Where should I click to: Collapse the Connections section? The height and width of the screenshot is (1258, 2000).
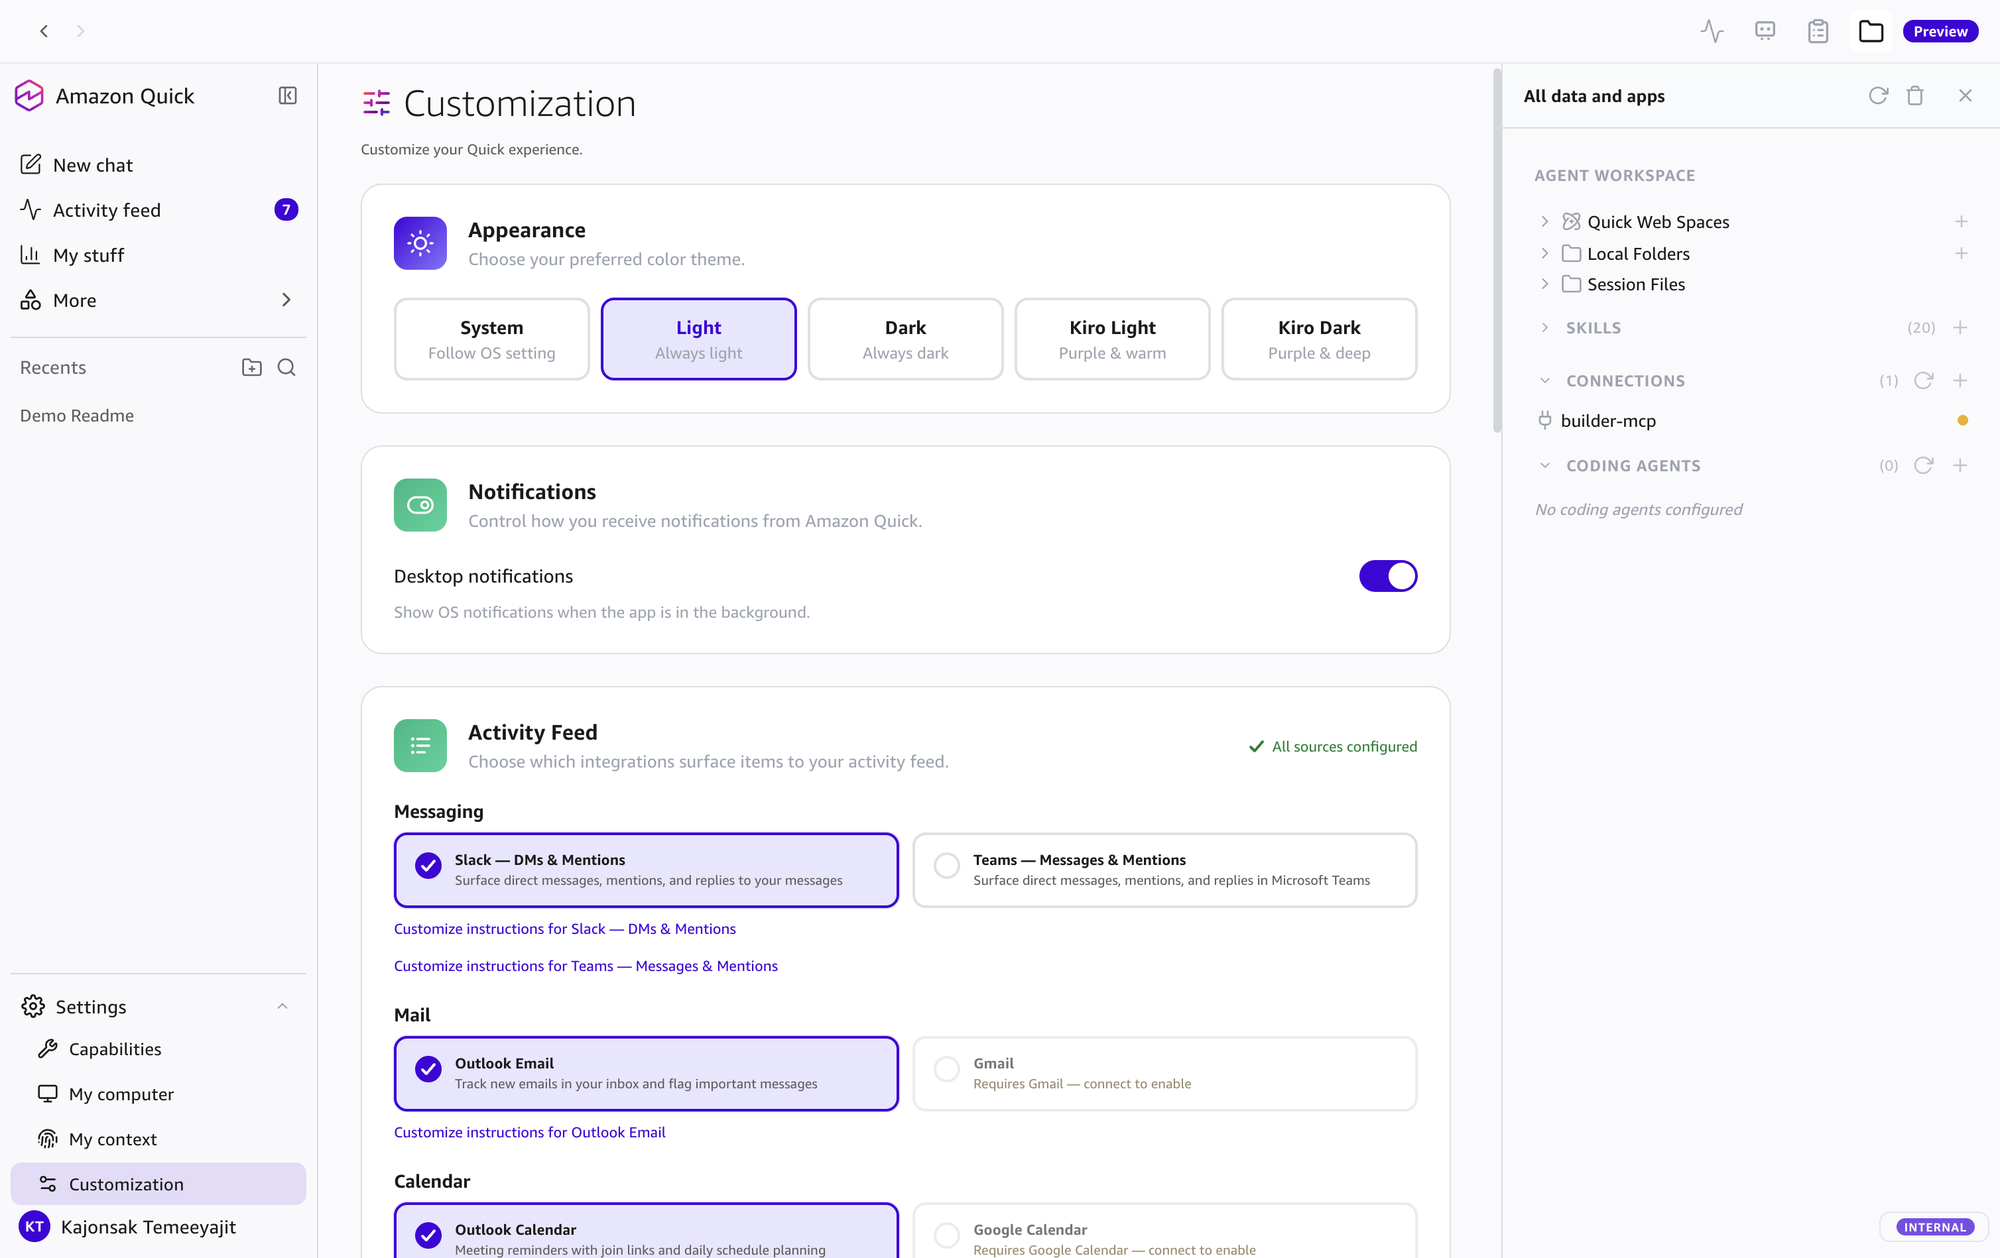click(x=1545, y=381)
